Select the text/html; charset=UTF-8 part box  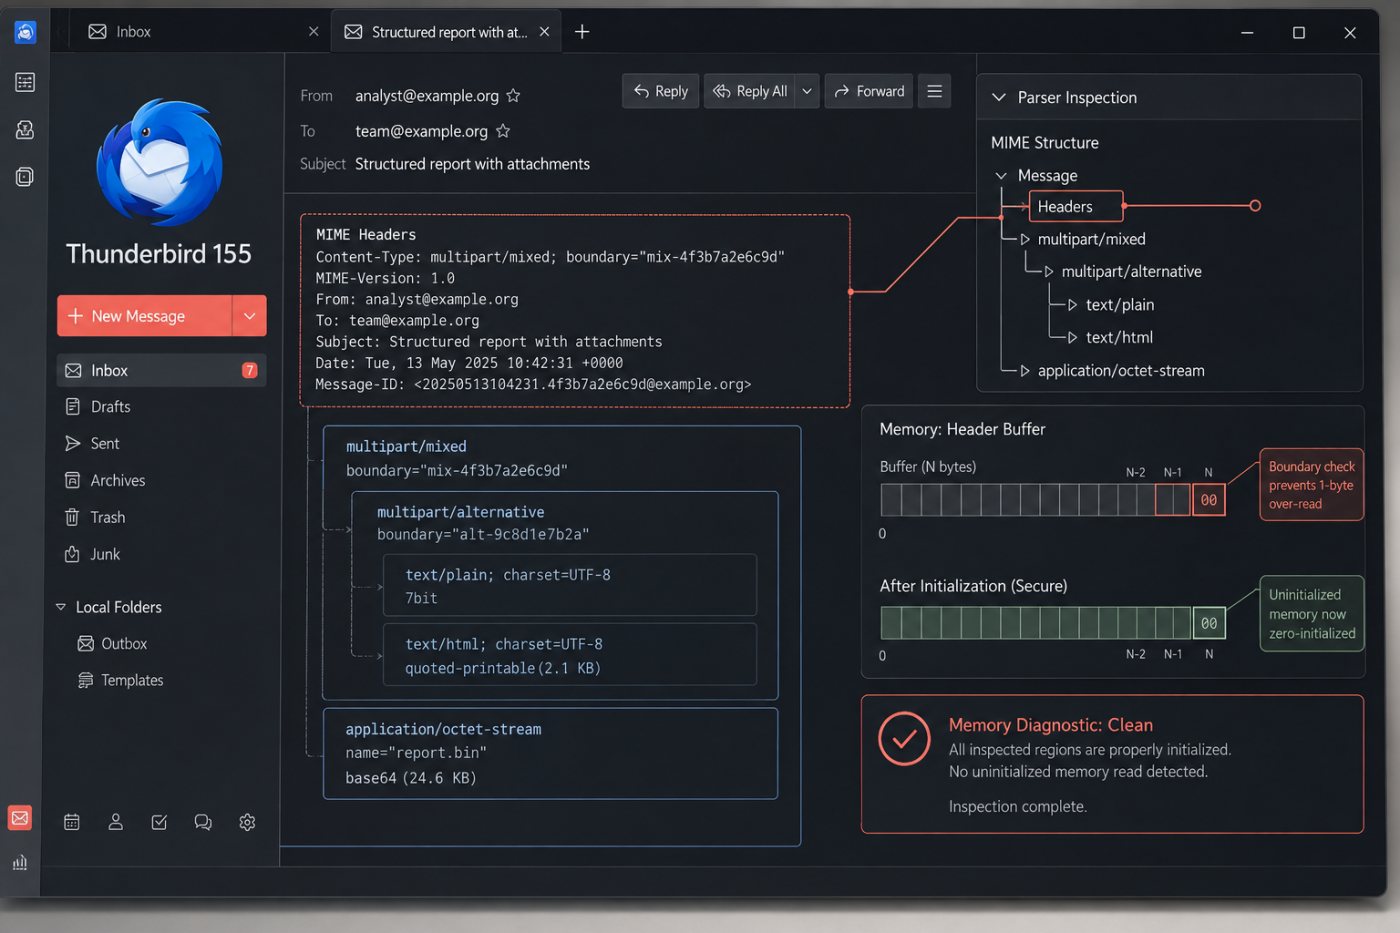tap(570, 655)
